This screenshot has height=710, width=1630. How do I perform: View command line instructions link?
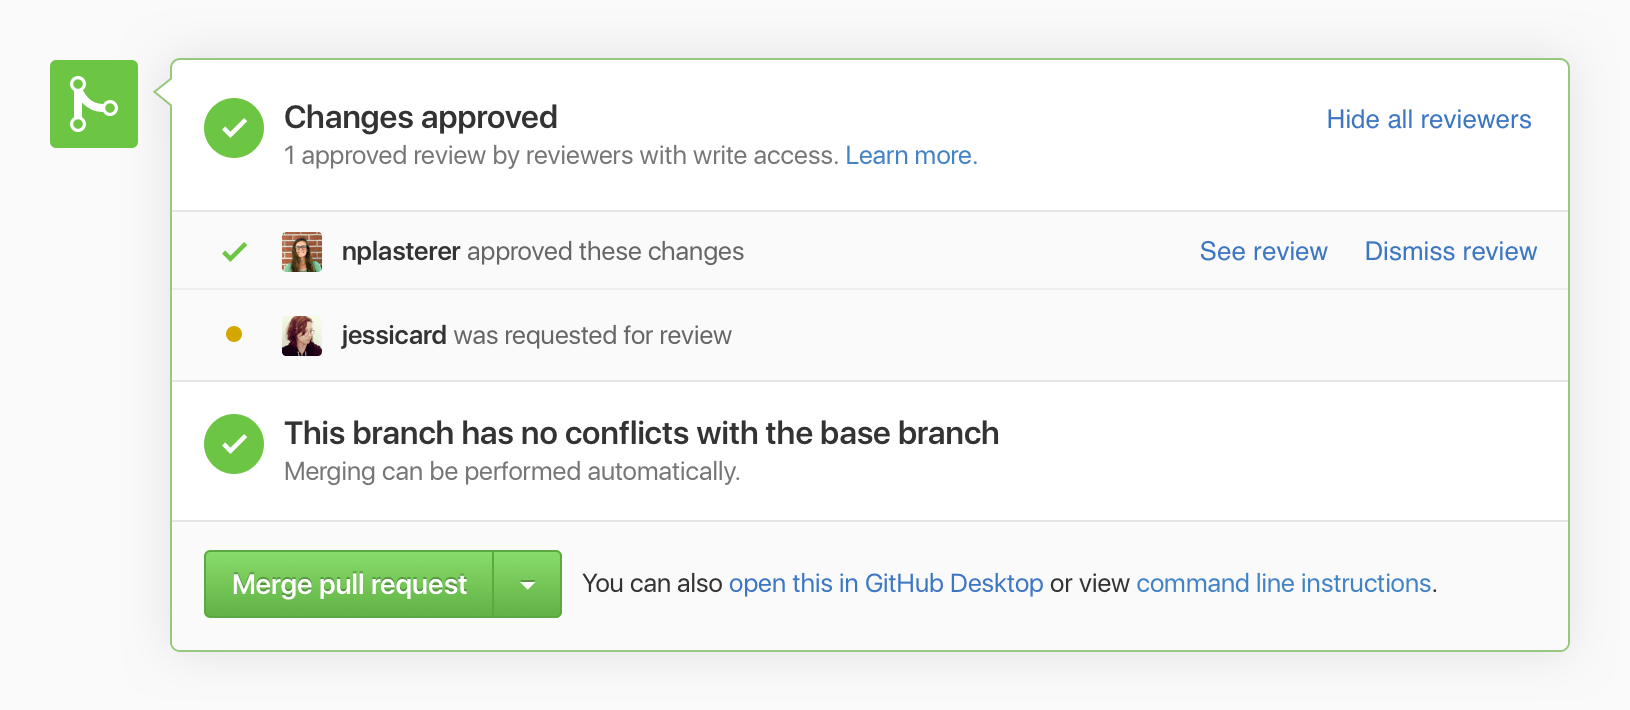(1283, 584)
